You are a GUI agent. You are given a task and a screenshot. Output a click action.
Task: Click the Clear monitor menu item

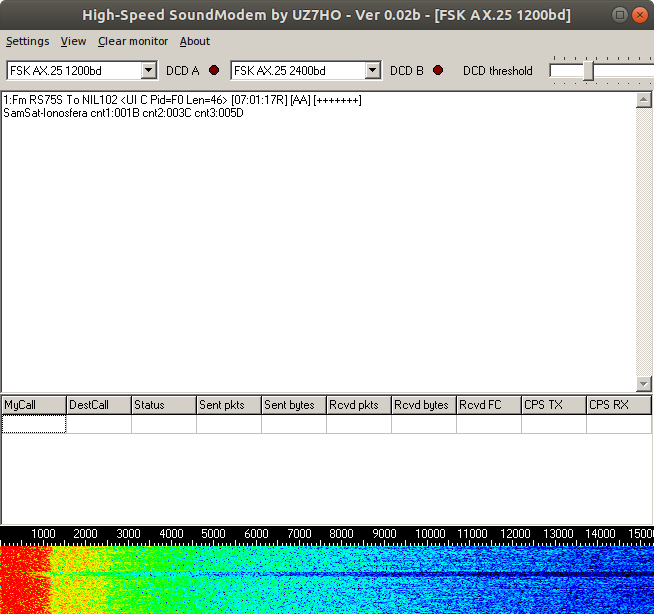(x=133, y=41)
